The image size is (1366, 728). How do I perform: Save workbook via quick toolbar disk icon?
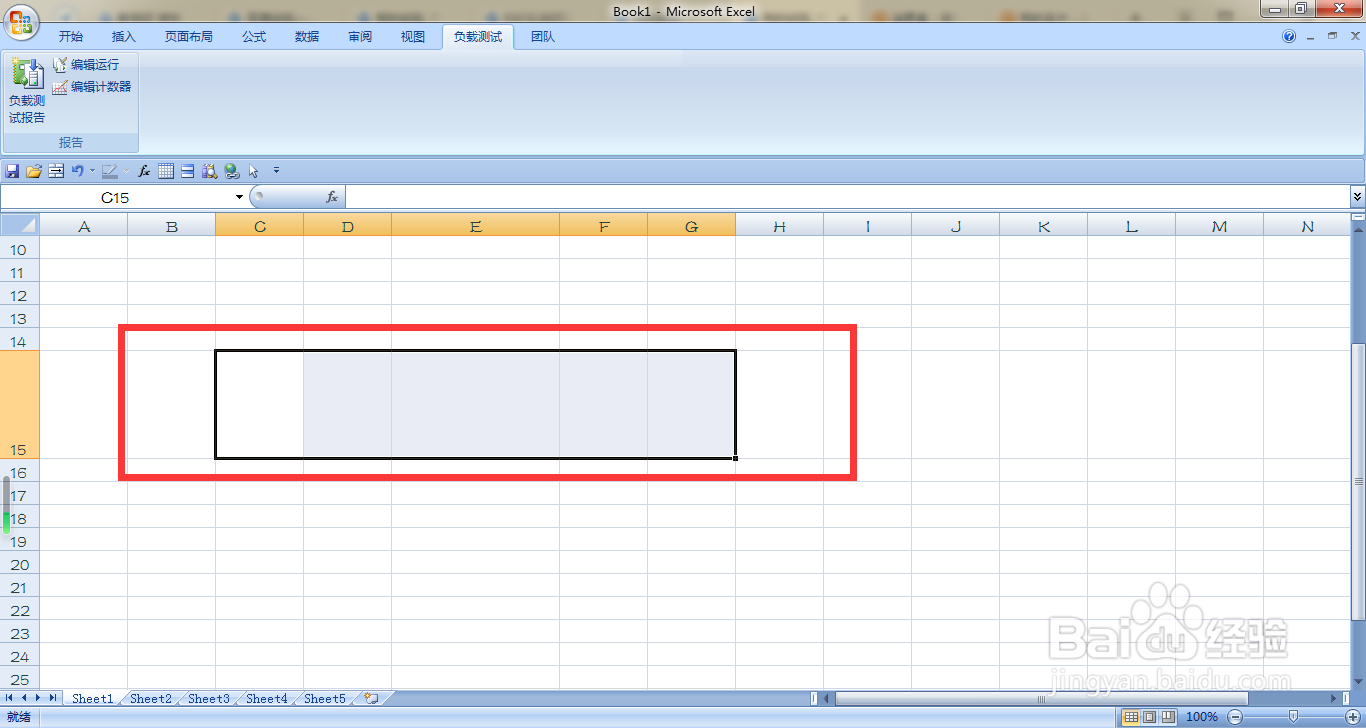tap(13, 171)
